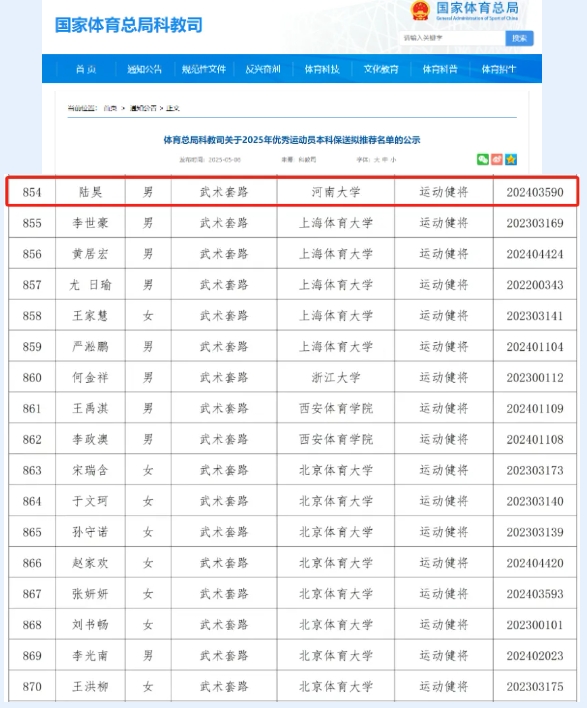
Task: Share article via the green WeChat icon
Action: (x=483, y=159)
